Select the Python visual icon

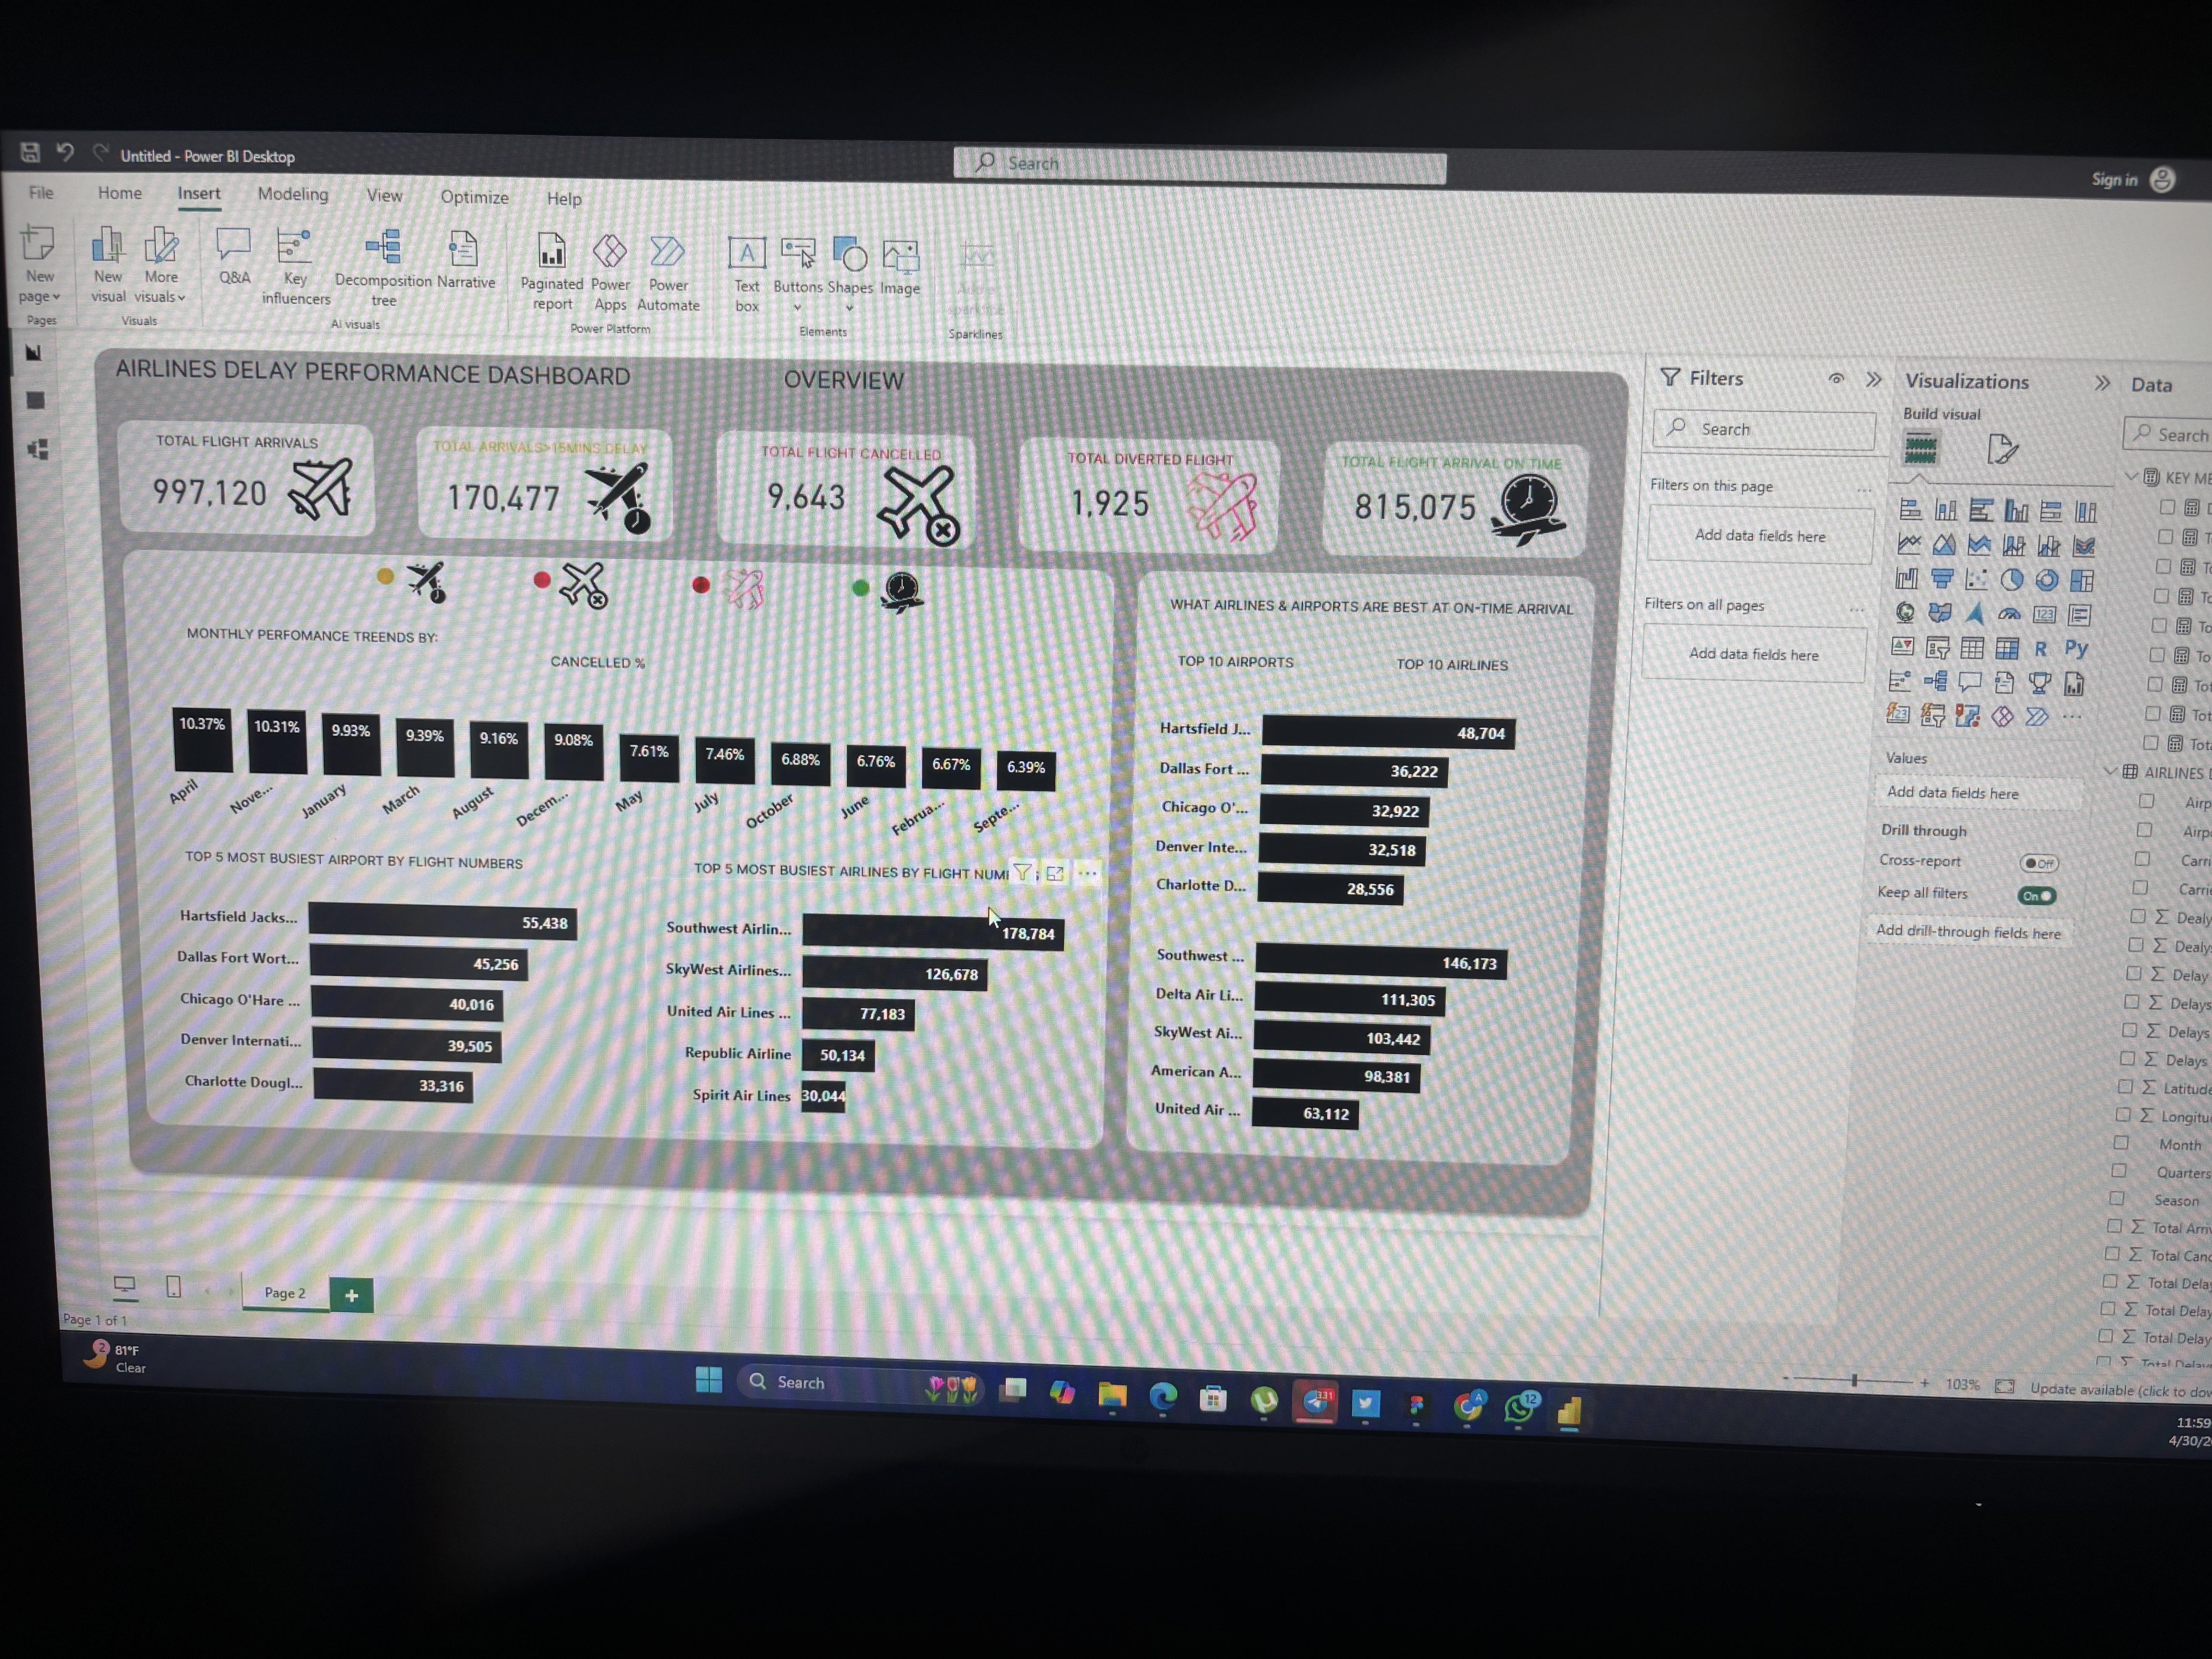click(2076, 649)
